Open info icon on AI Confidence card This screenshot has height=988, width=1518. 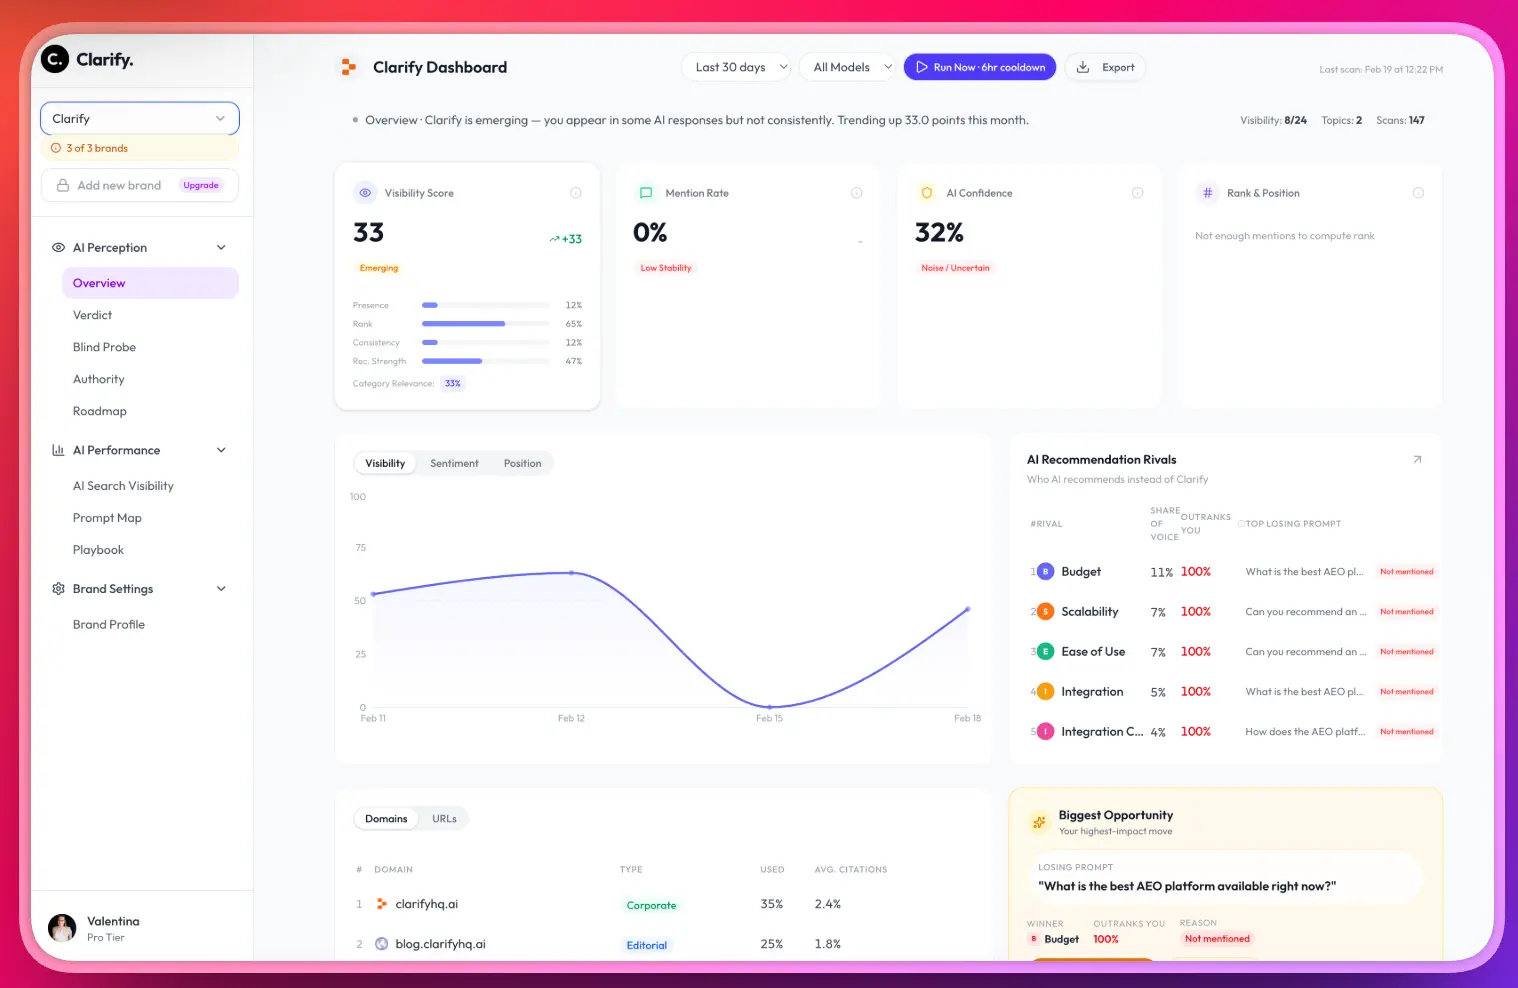pyautogui.click(x=1138, y=193)
